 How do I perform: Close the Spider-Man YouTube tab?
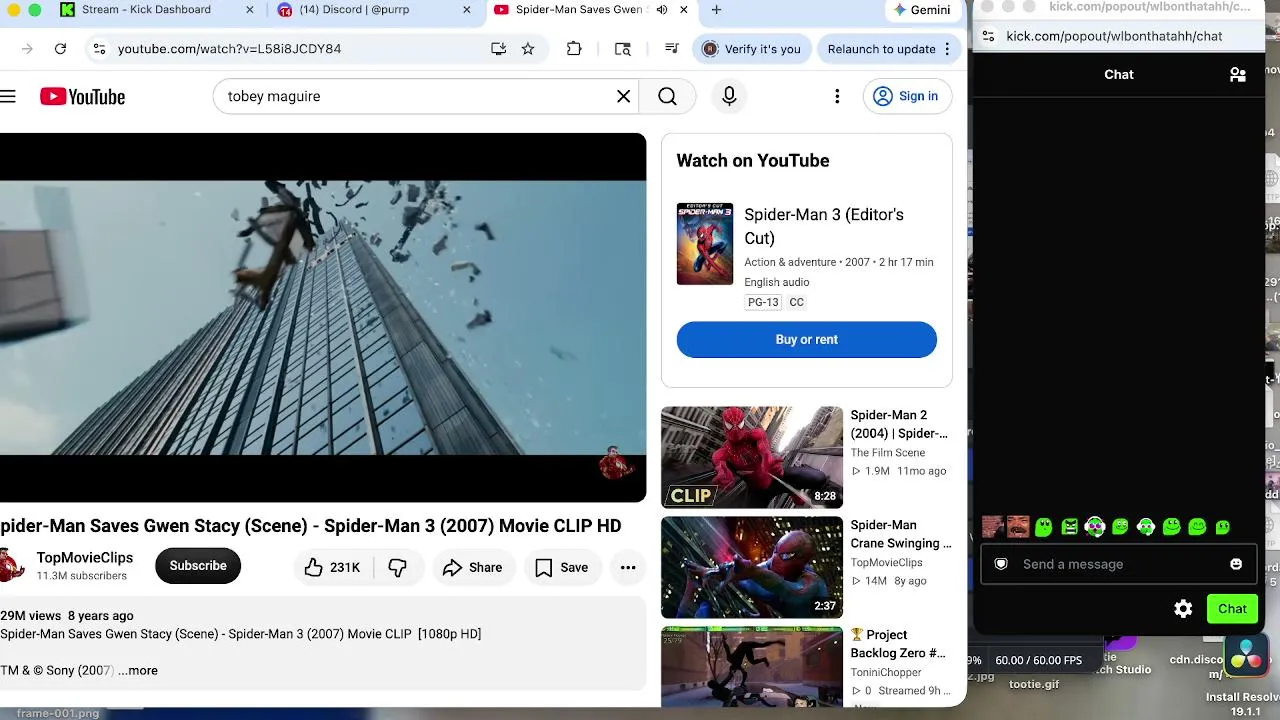[684, 10]
